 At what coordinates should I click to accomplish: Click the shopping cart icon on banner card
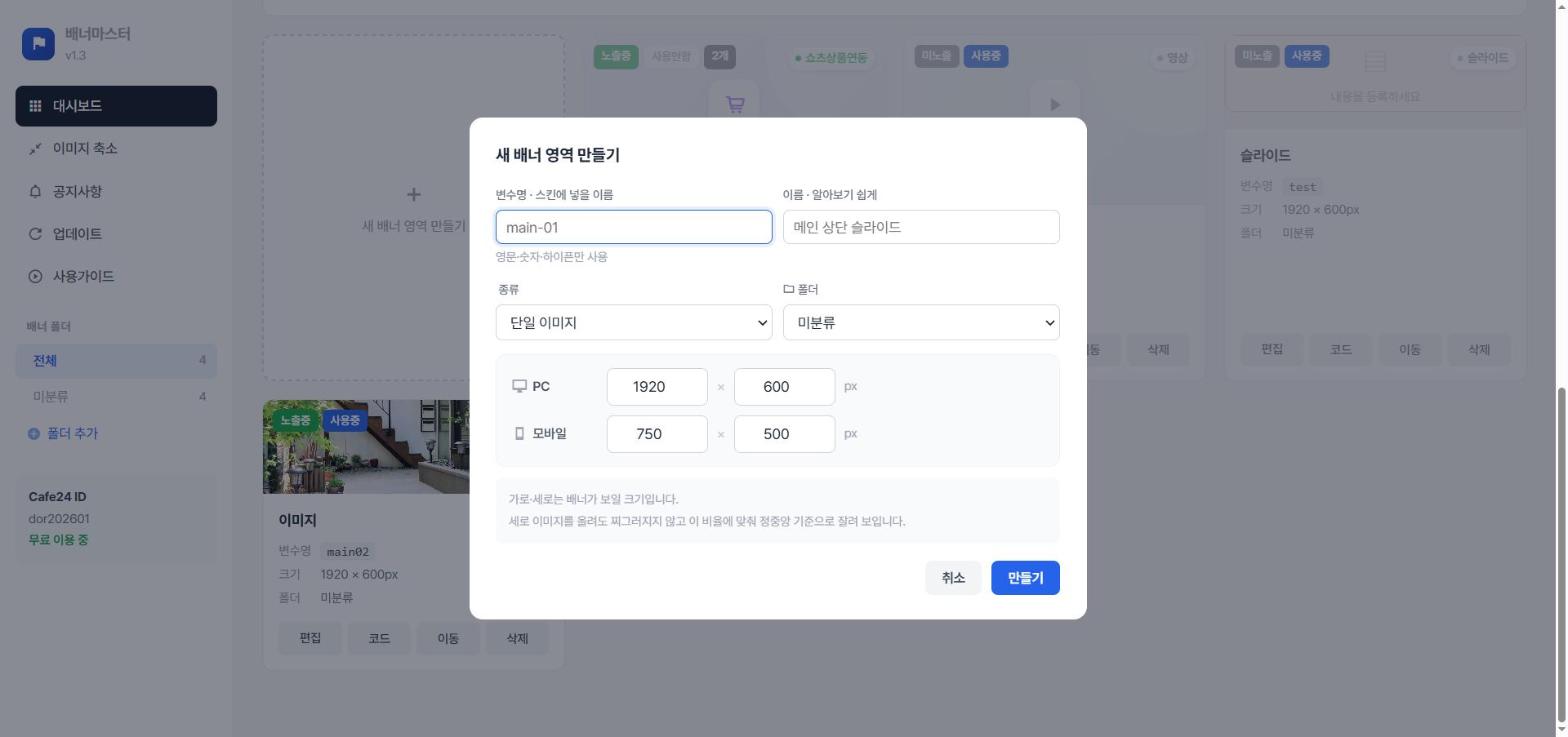coord(735,104)
